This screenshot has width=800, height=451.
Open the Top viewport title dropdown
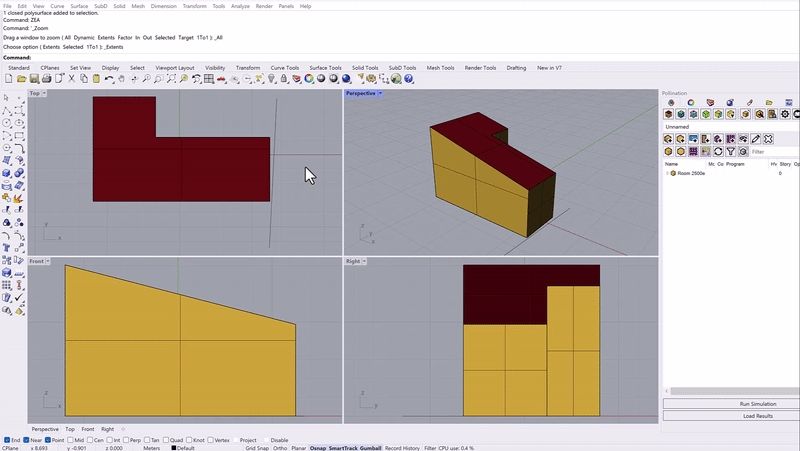(x=46, y=93)
